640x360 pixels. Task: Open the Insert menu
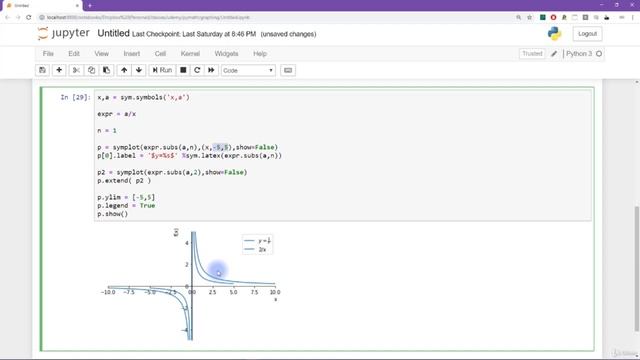(x=131, y=53)
